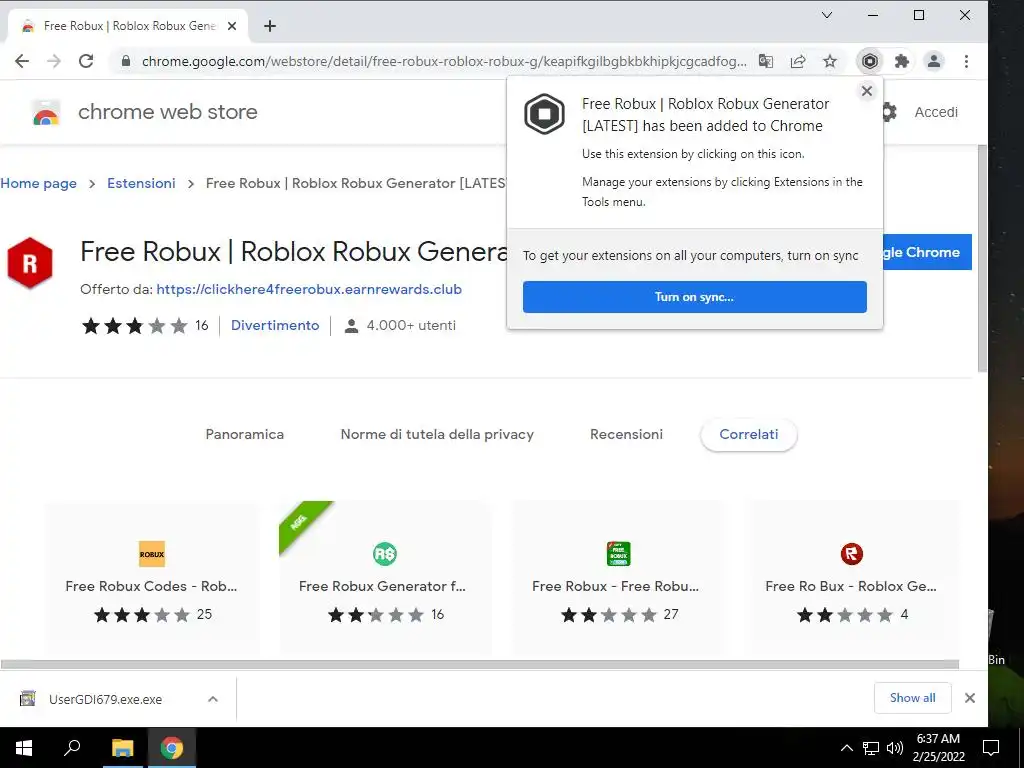Viewport: 1024px width, 768px height.
Task: Click the share page icon
Action: (797, 61)
